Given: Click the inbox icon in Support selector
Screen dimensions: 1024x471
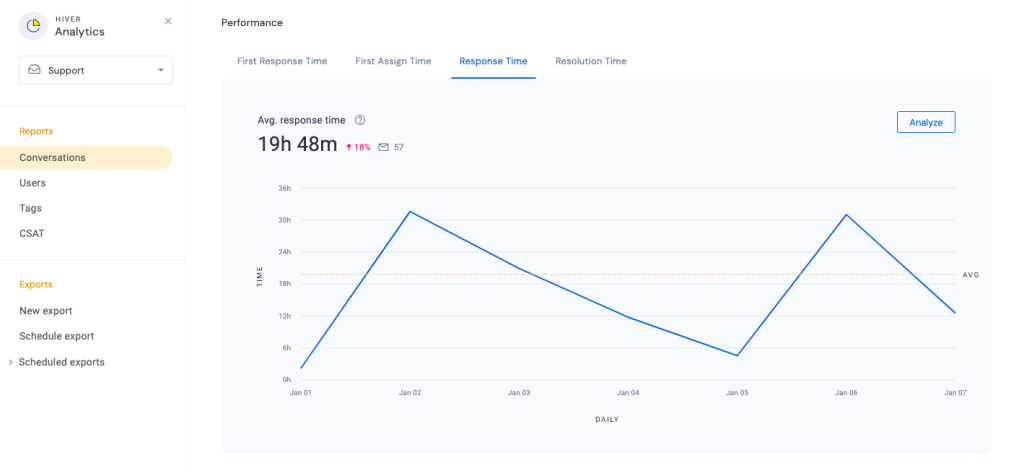Looking at the screenshot, I should click(x=35, y=70).
